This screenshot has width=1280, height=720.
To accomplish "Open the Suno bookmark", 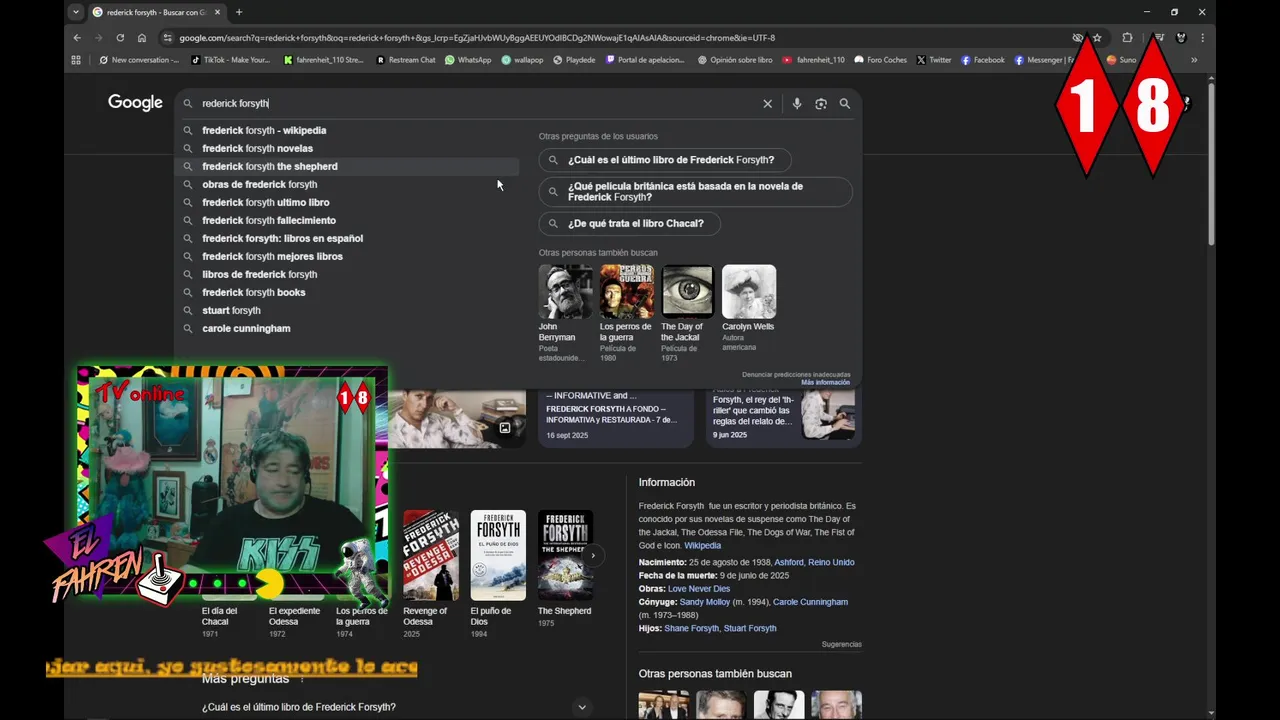I will pos(1121,60).
